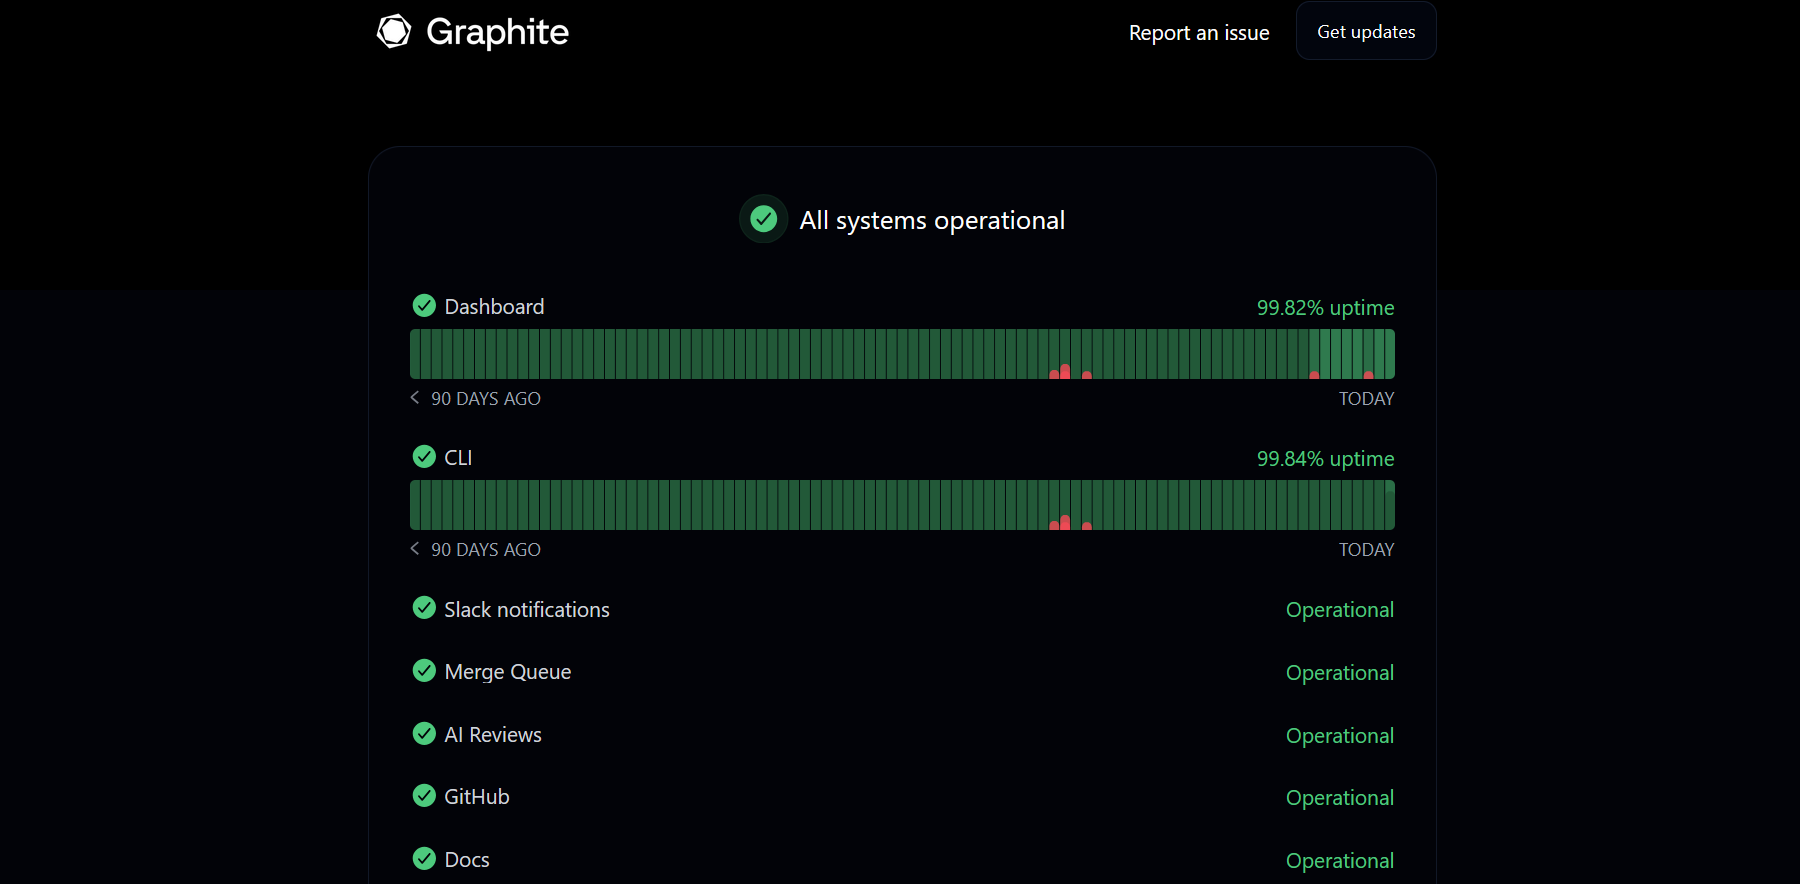Click the GitHub status check icon

click(424, 795)
